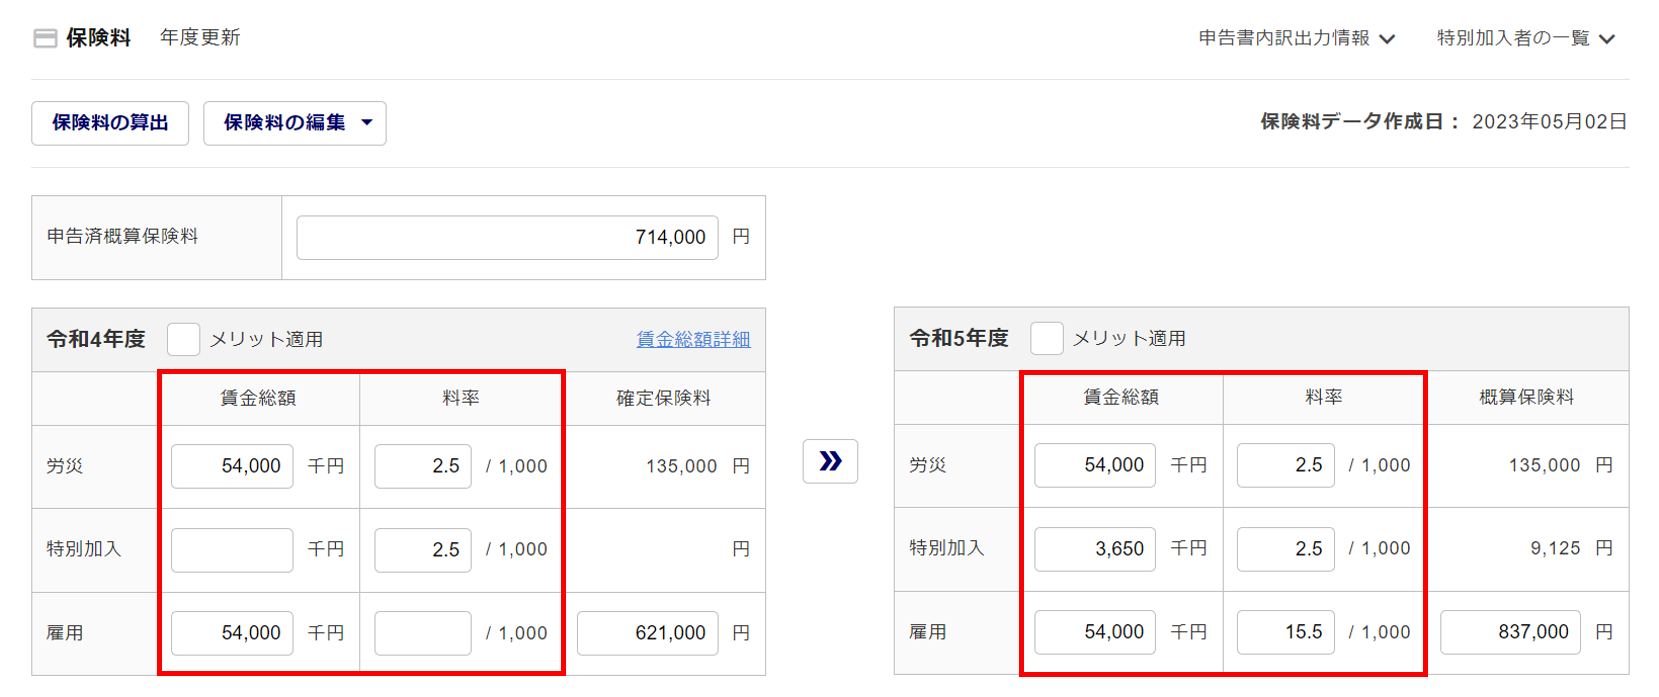This screenshot has width=1659, height=697.
Task: Click empty 令和4年度 雇用 料率 field
Action: click(423, 633)
